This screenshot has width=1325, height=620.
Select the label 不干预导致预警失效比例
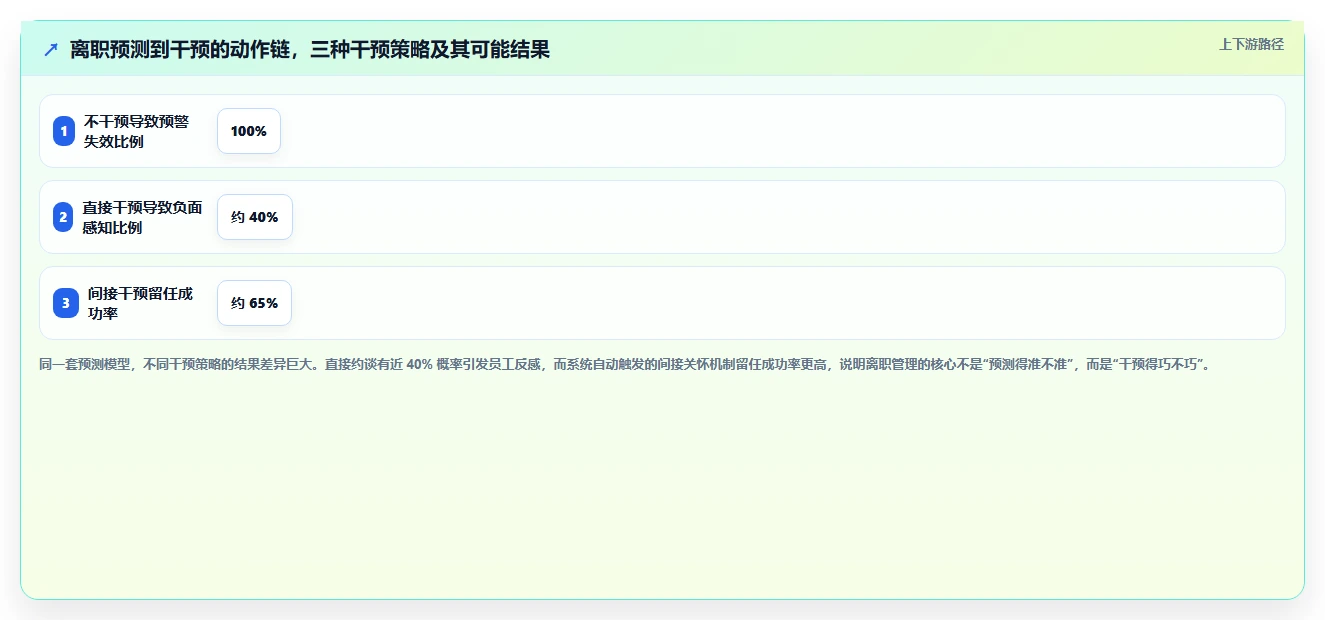[x=136, y=131]
